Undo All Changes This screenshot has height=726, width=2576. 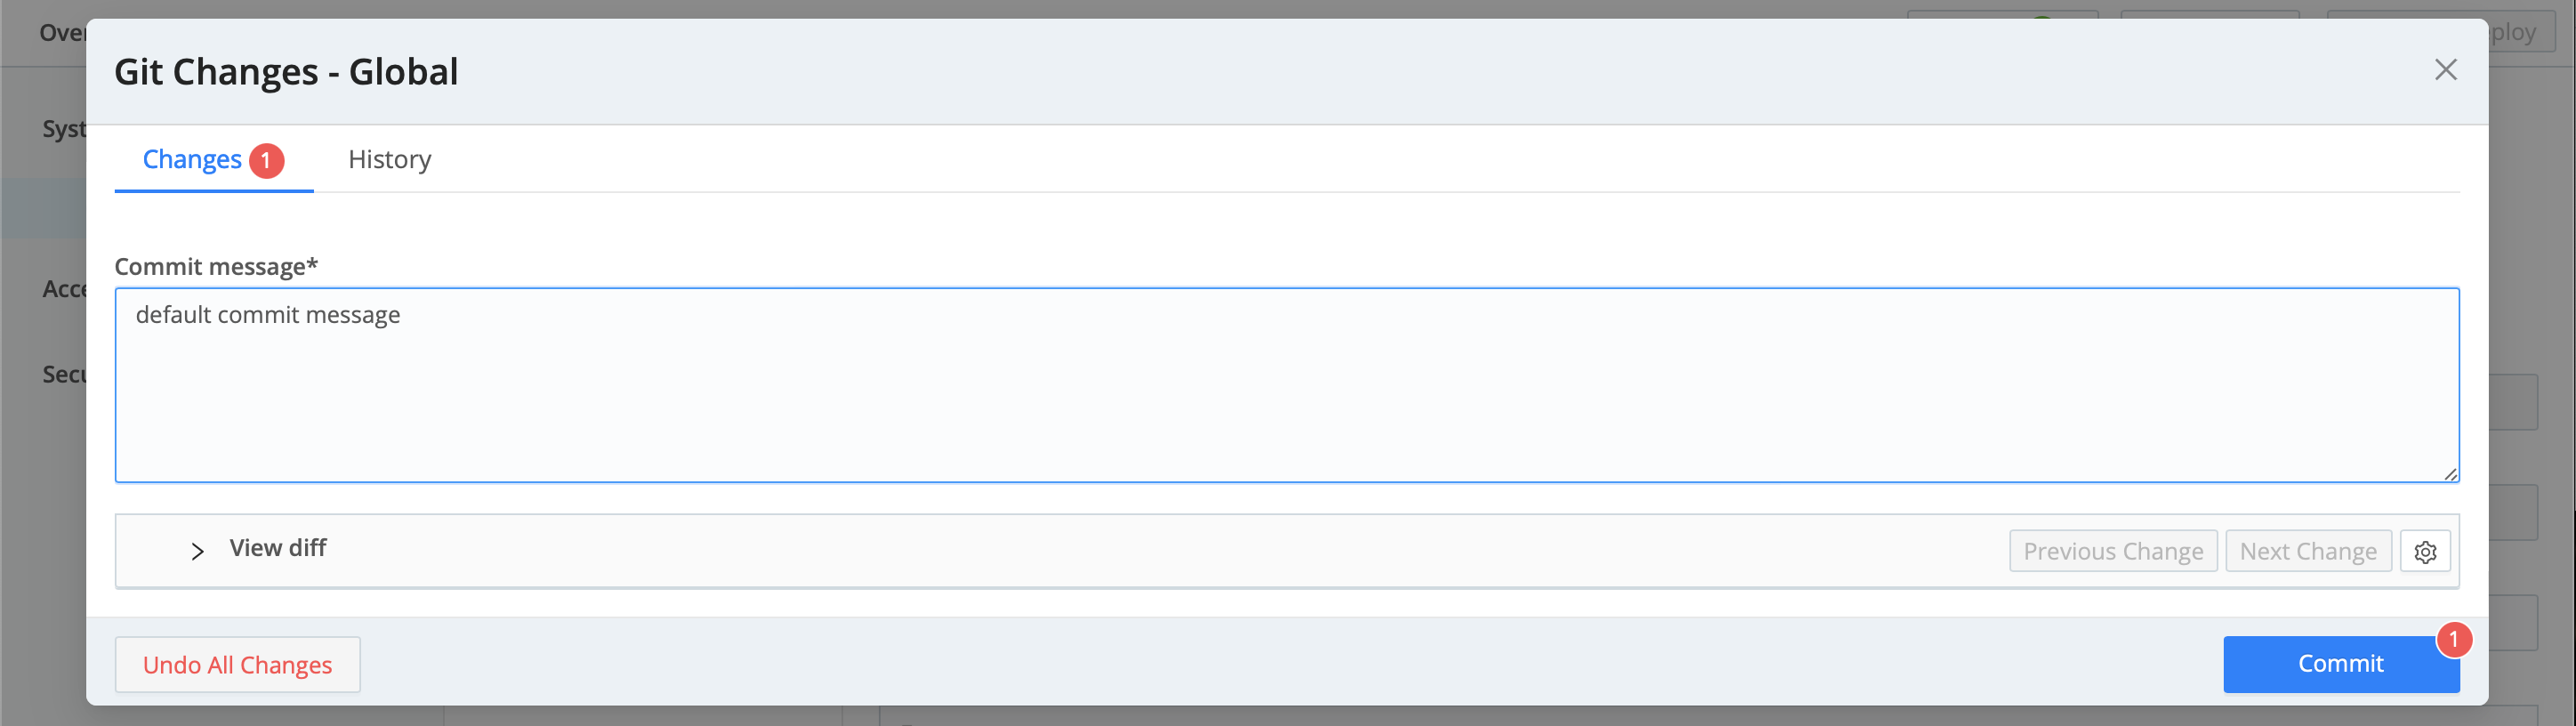(x=236, y=663)
